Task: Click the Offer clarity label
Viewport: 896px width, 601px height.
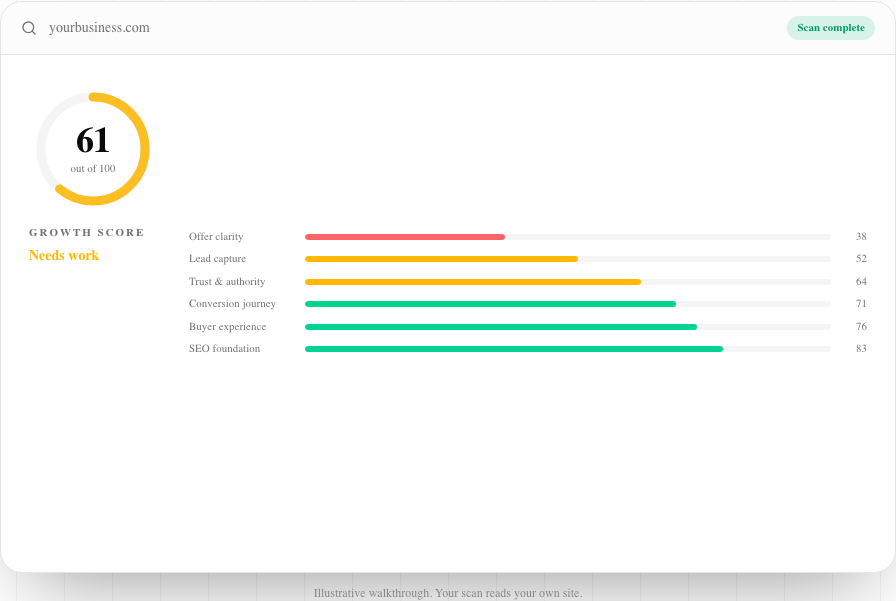Action: (x=216, y=237)
